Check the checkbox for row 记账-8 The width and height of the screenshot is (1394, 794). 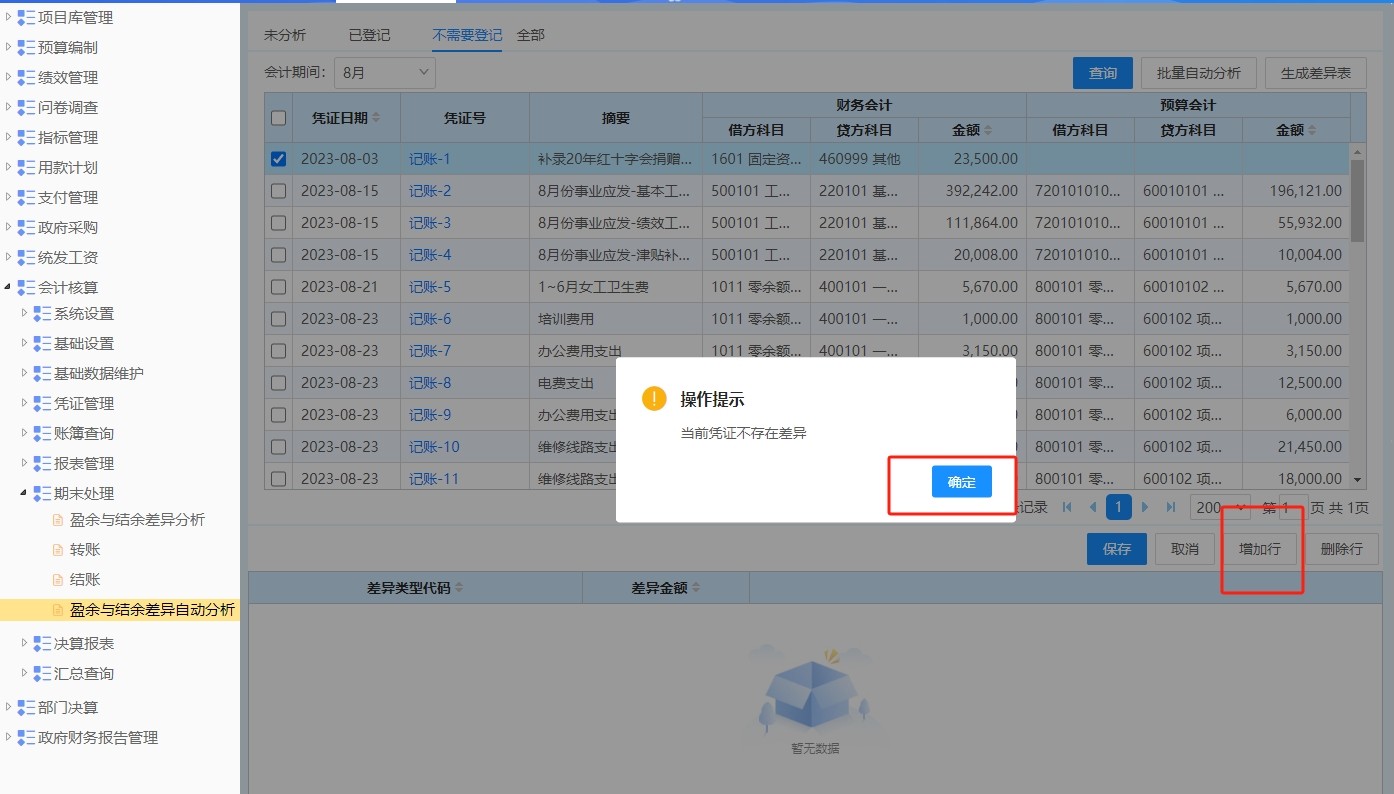279,383
